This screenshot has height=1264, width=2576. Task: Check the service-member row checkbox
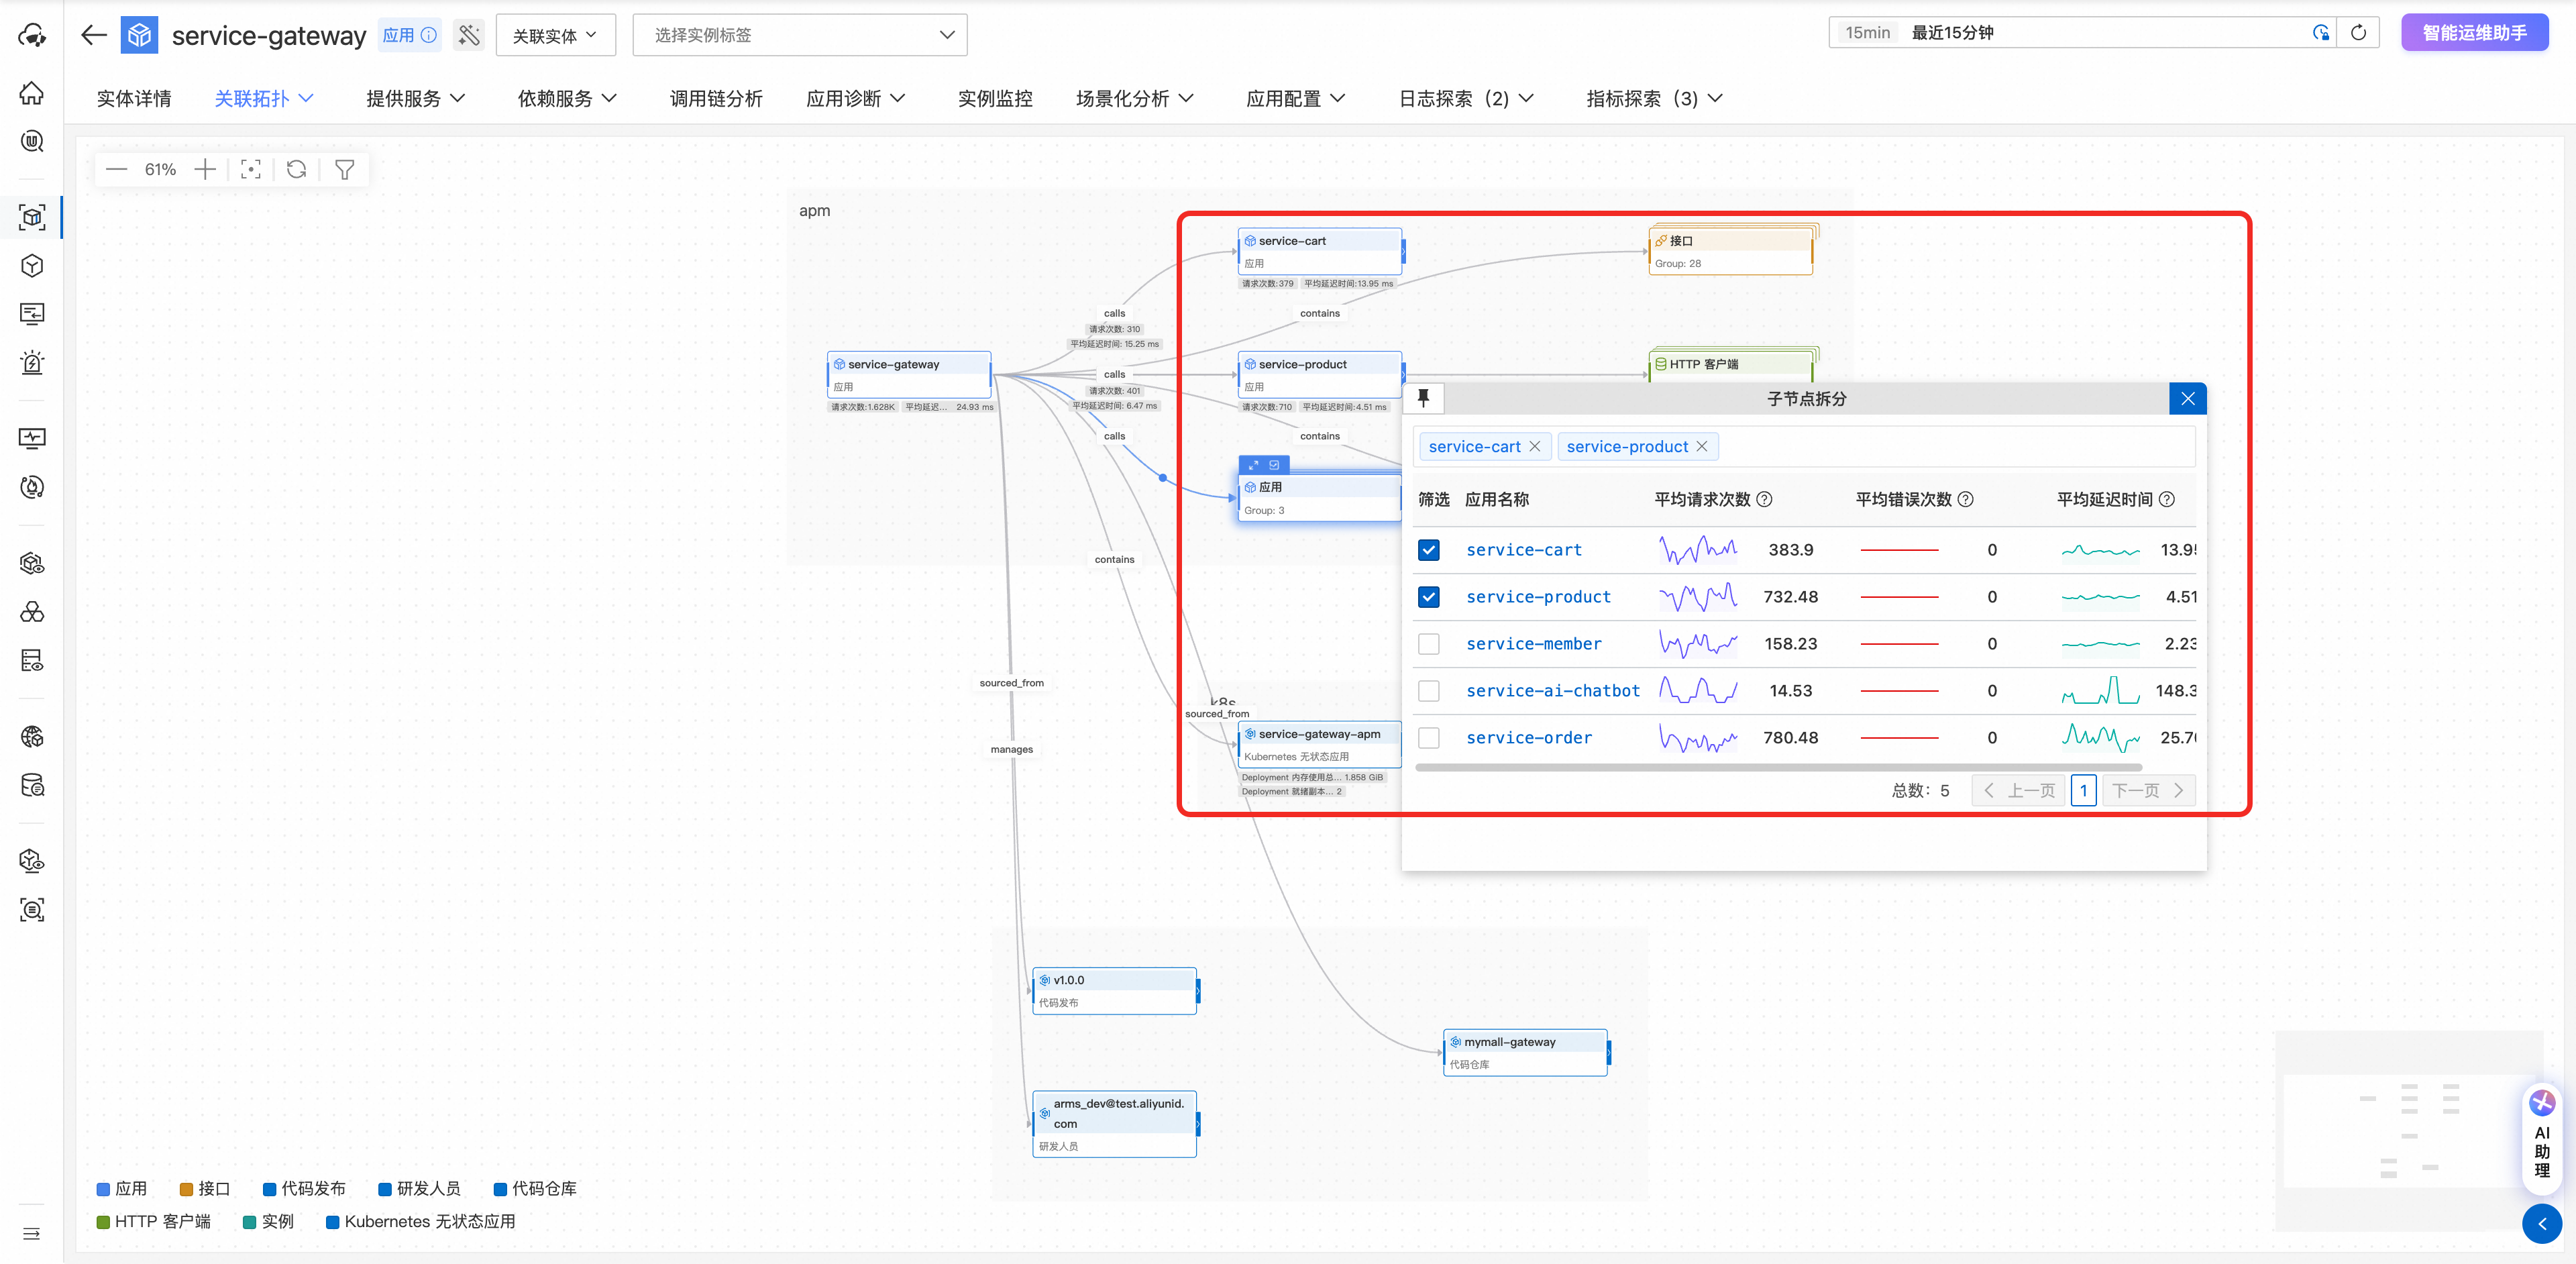(x=1429, y=644)
